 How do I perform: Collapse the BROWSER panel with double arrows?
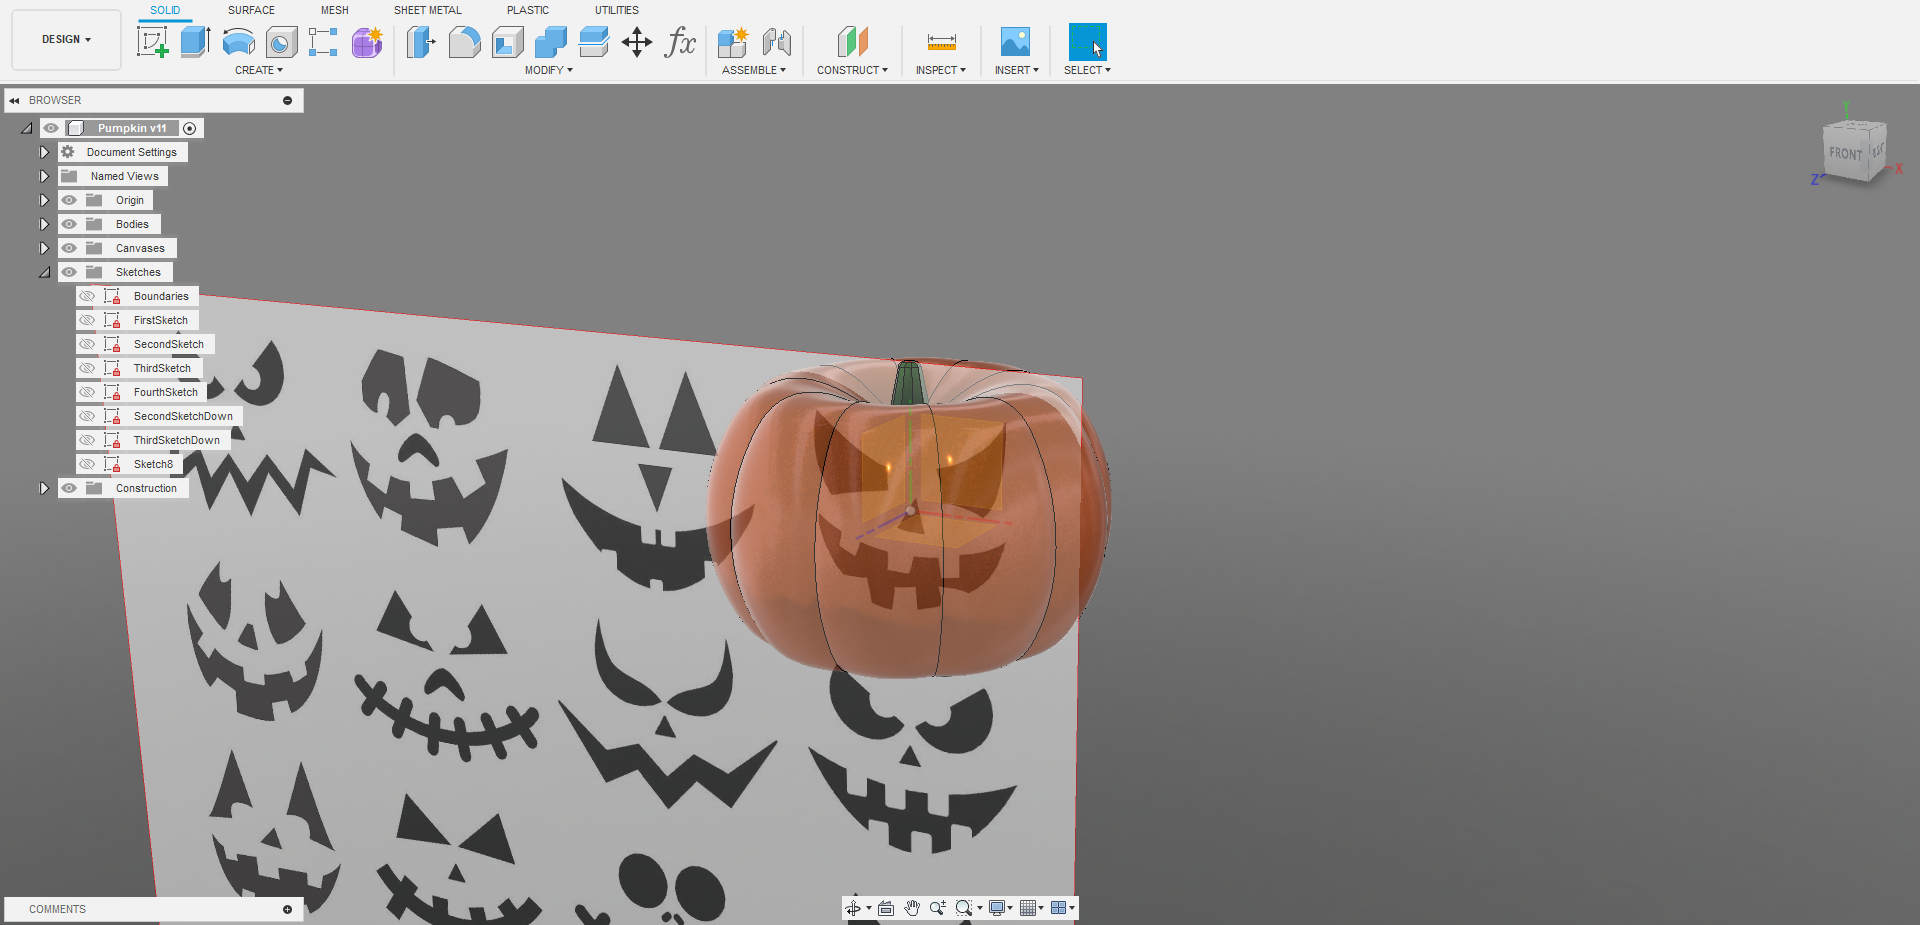14,100
